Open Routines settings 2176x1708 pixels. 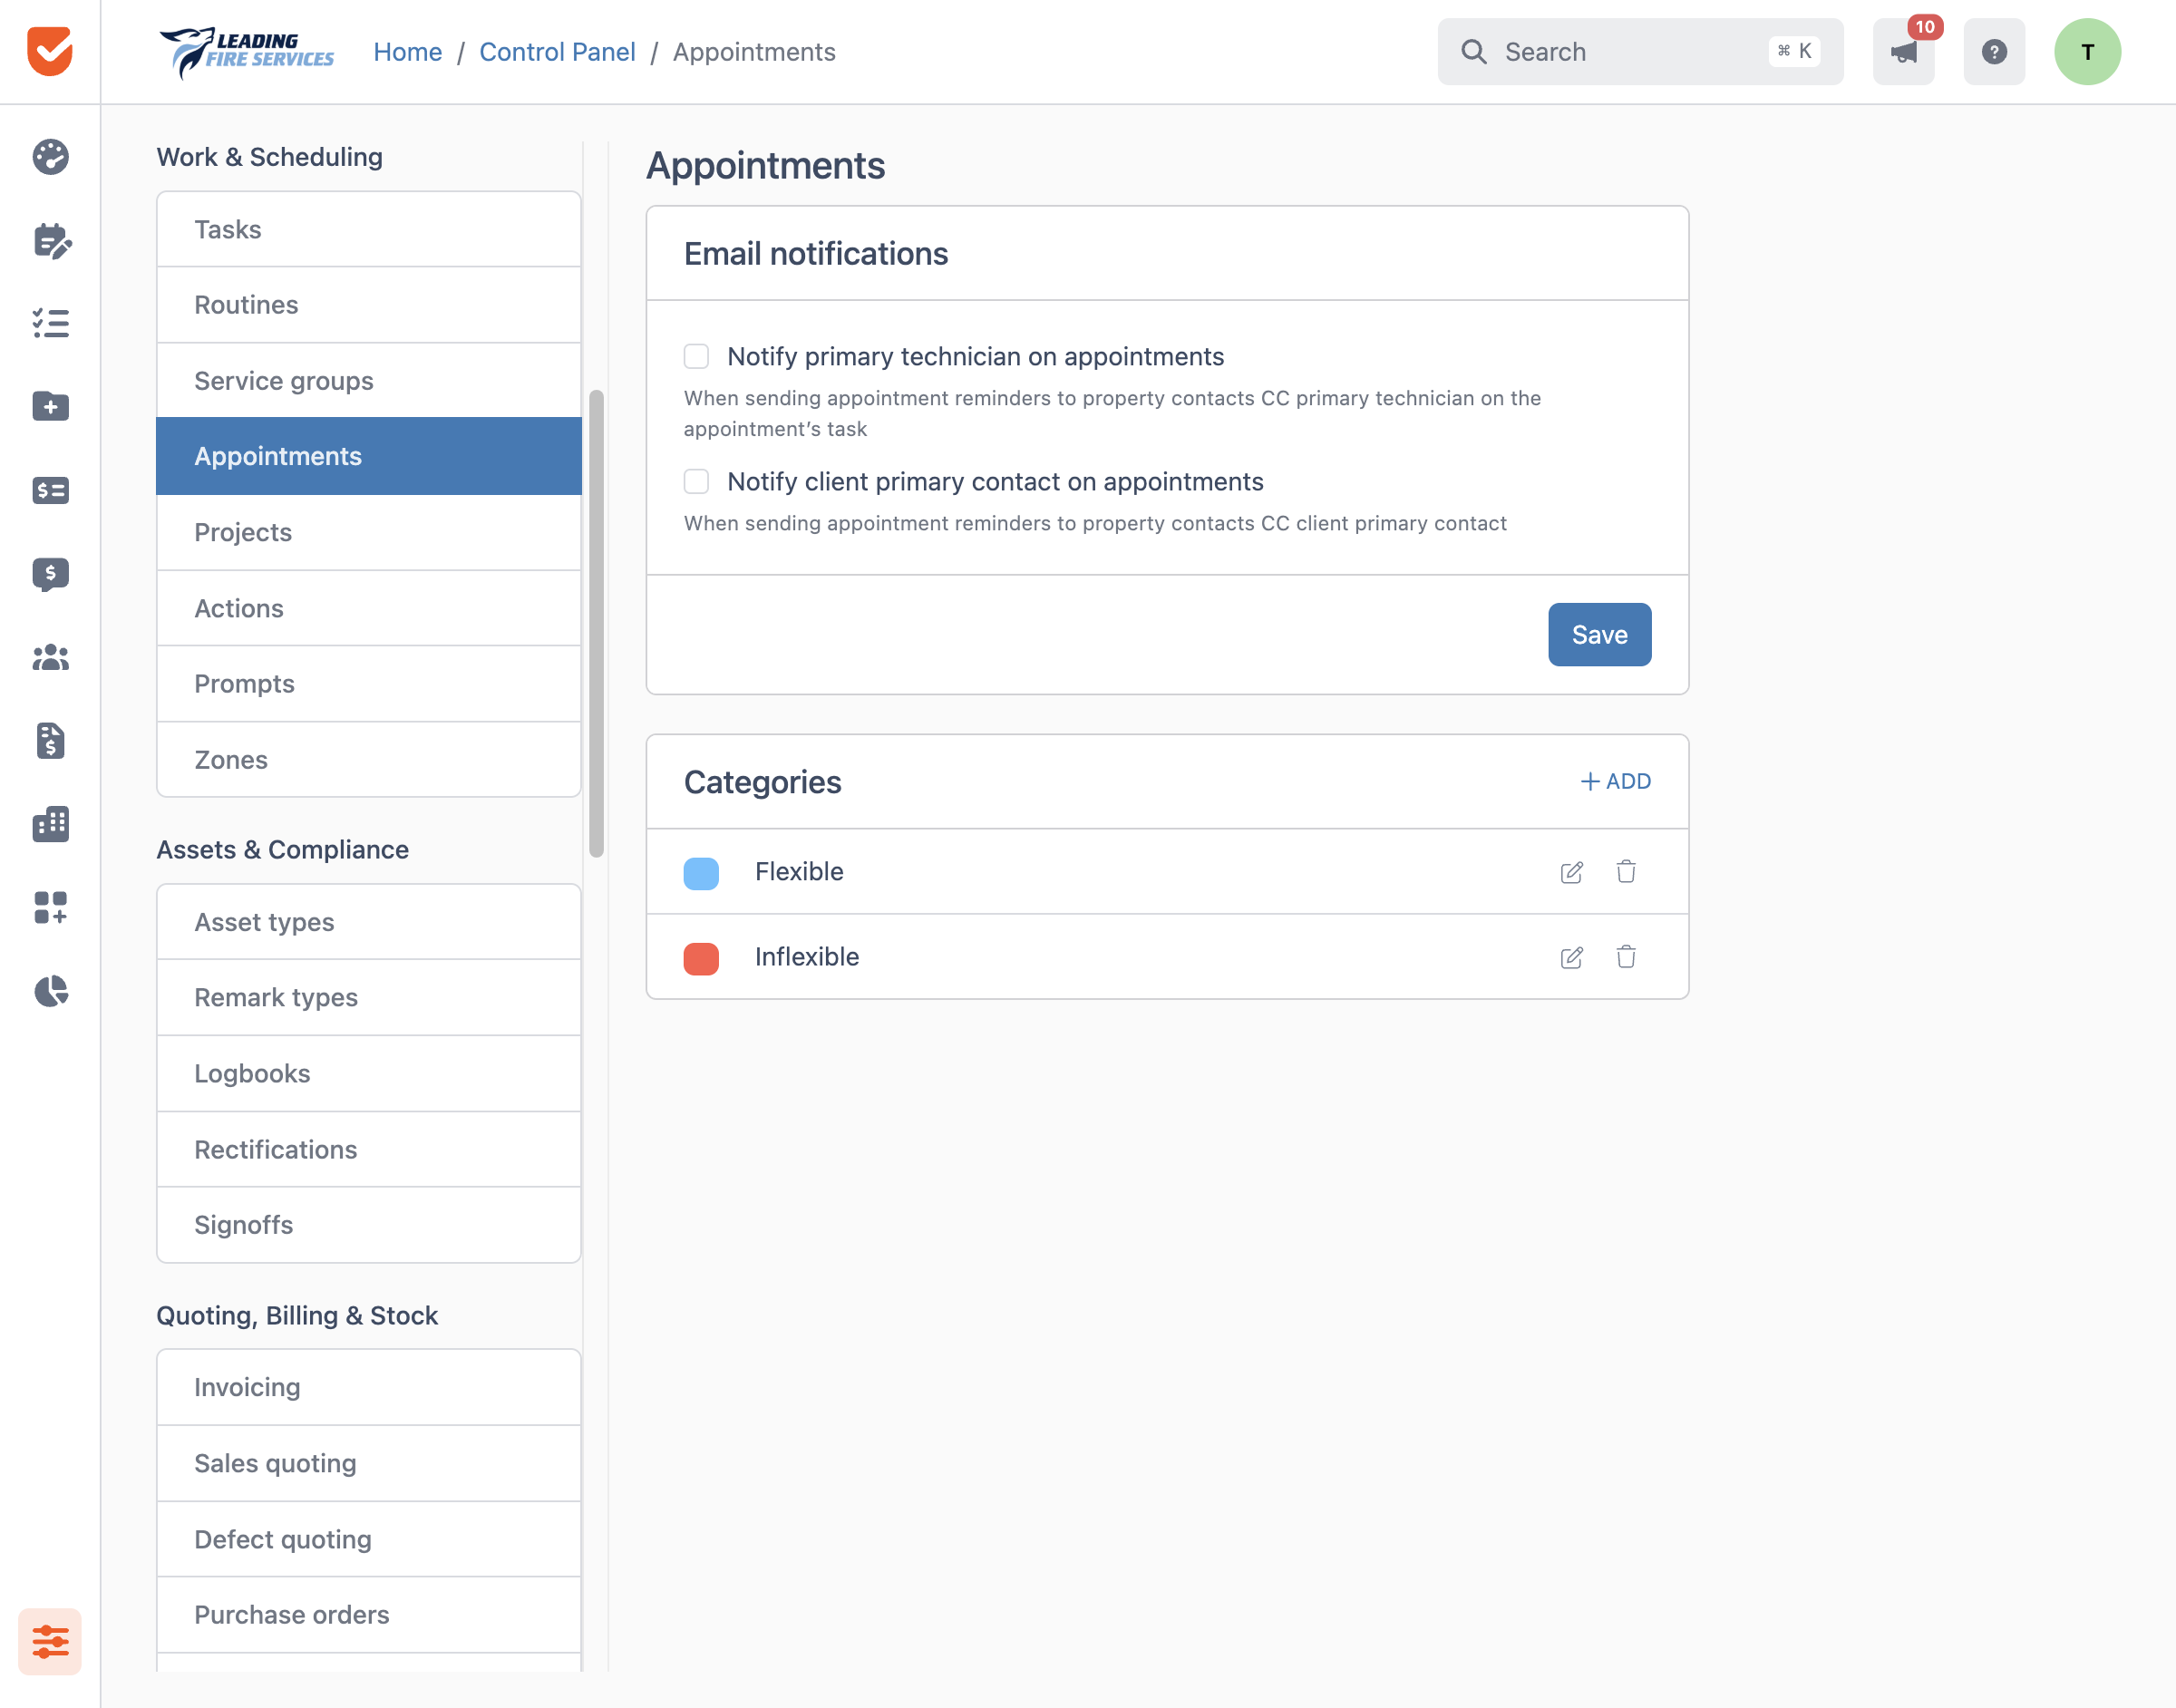coord(369,305)
